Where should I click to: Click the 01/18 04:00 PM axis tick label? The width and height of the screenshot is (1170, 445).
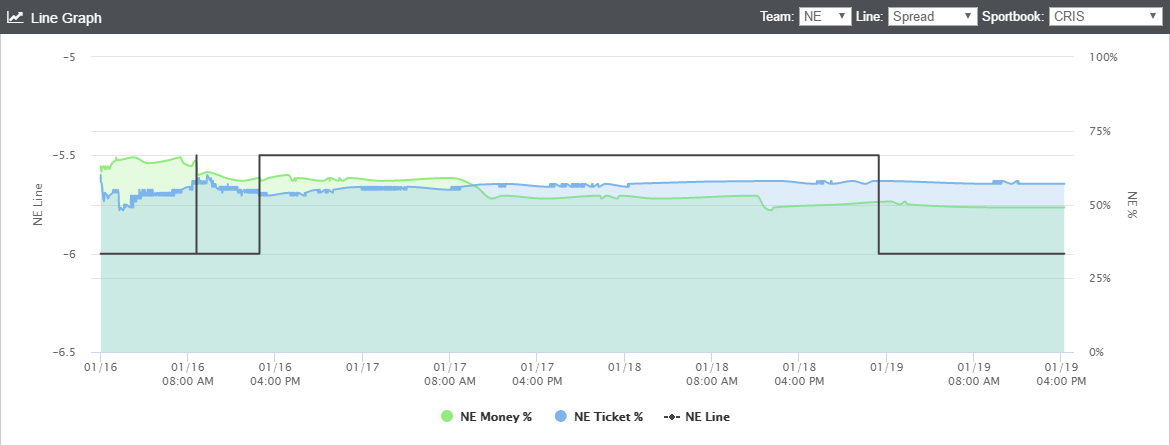point(798,374)
